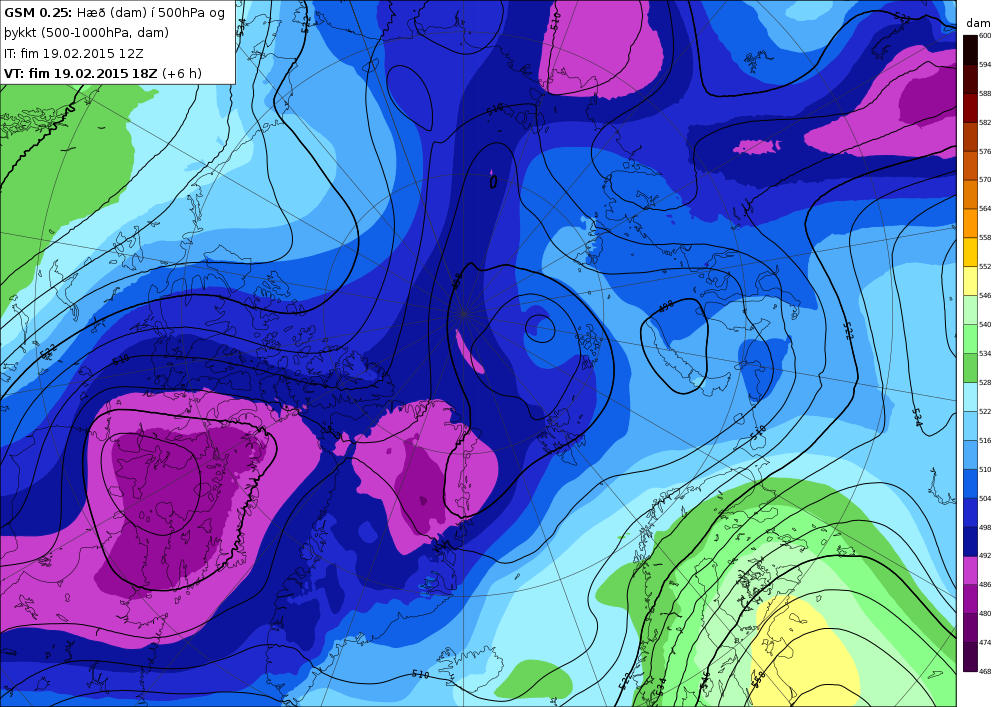Select the dark red 582–588 legend swatch
This screenshot has width=1000, height=707.
coord(969,108)
